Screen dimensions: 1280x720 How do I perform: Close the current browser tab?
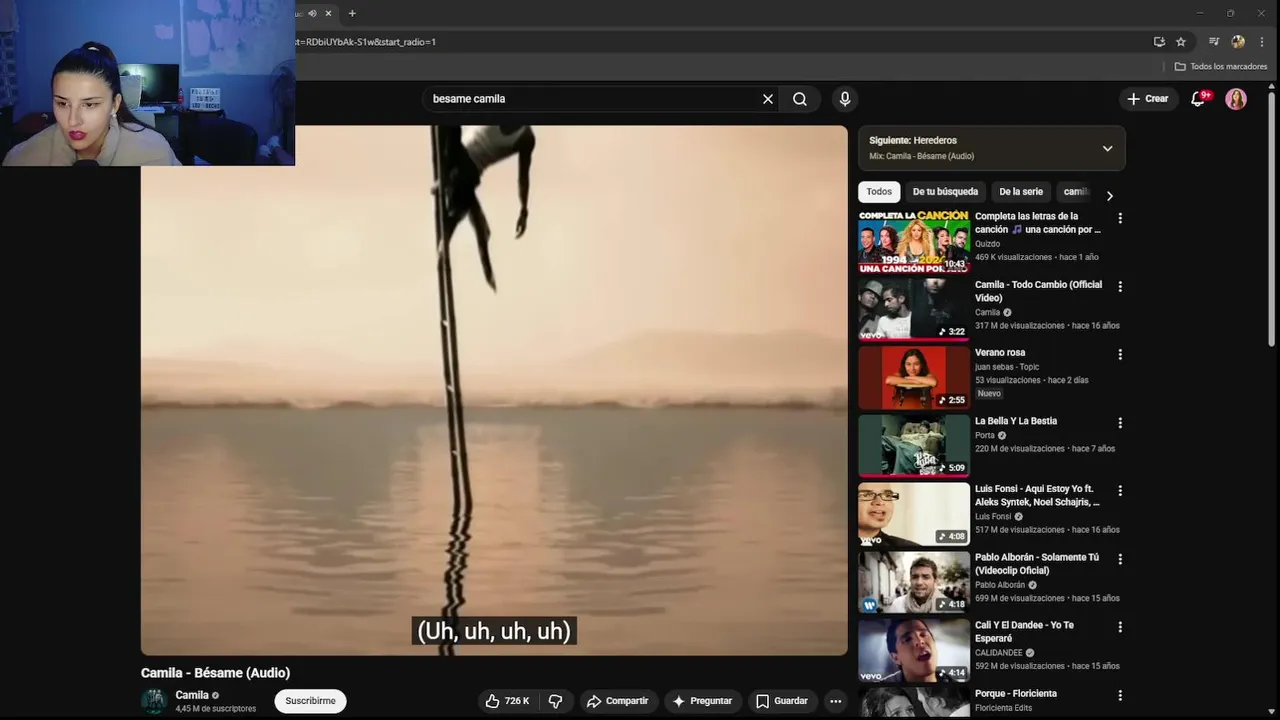(x=328, y=13)
